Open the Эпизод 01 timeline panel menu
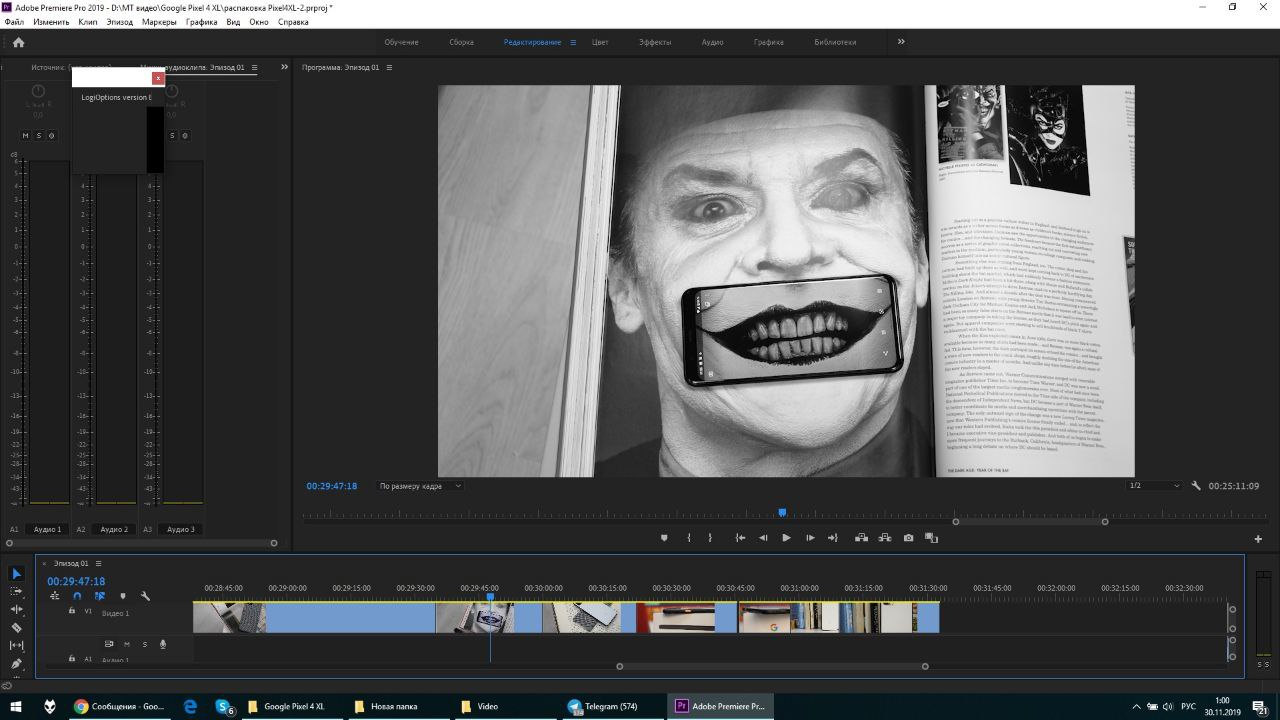The image size is (1280, 720). [98, 563]
